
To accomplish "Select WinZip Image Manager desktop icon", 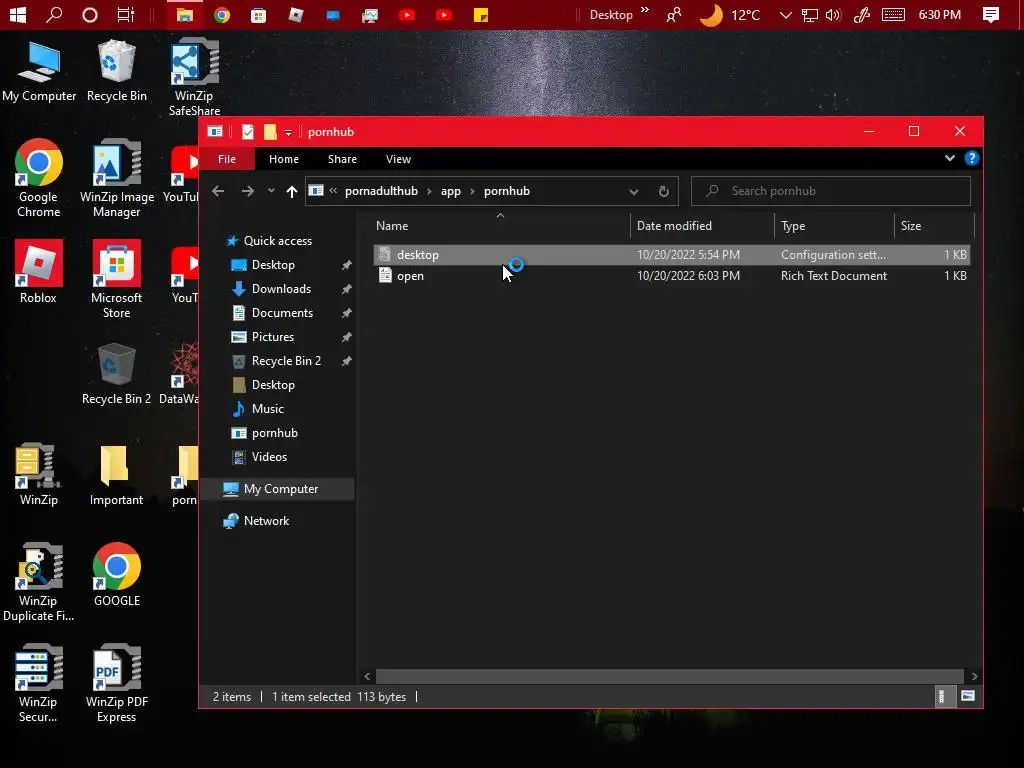I will (x=117, y=178).
